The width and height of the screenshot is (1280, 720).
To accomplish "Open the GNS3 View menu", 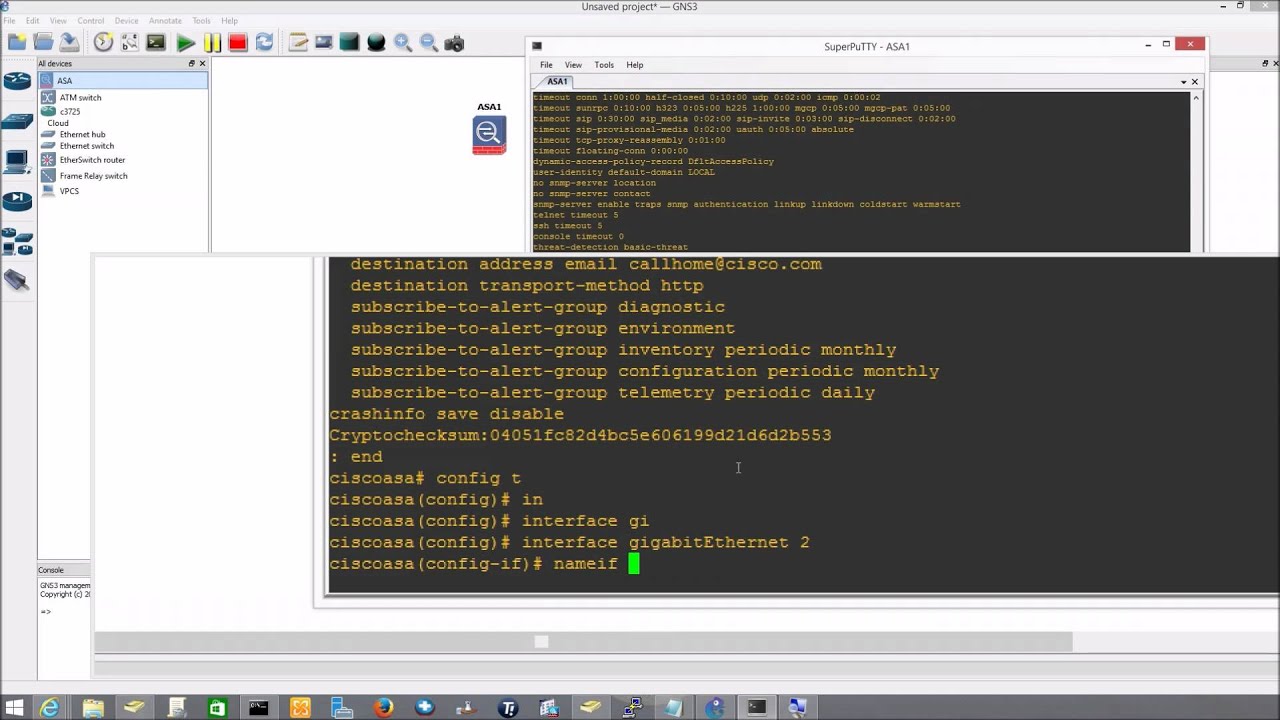I will coord(58,20).
